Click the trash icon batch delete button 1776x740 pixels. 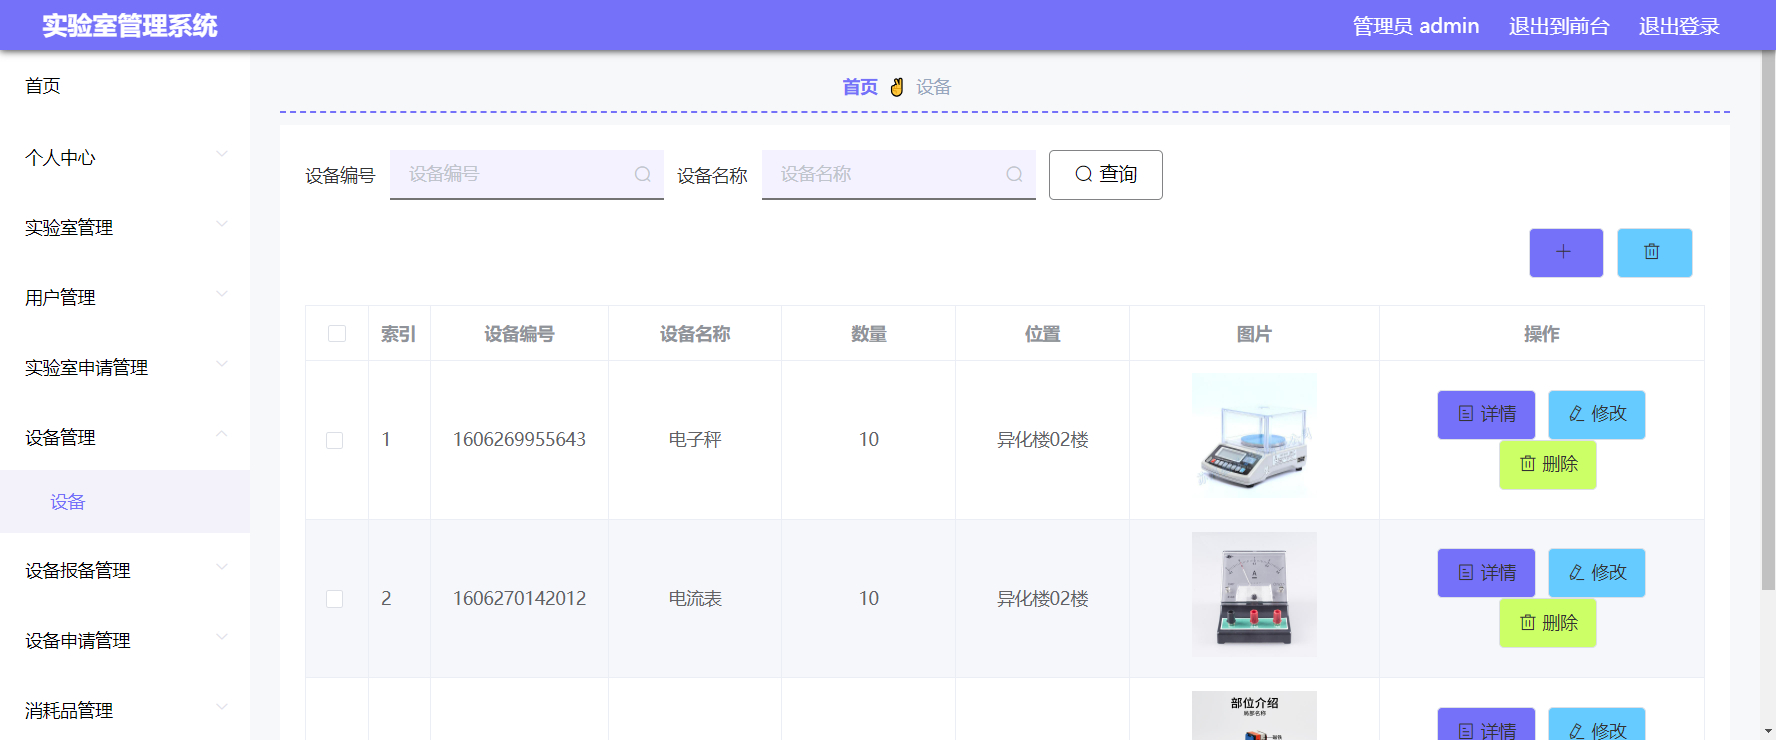(1654, 253)
